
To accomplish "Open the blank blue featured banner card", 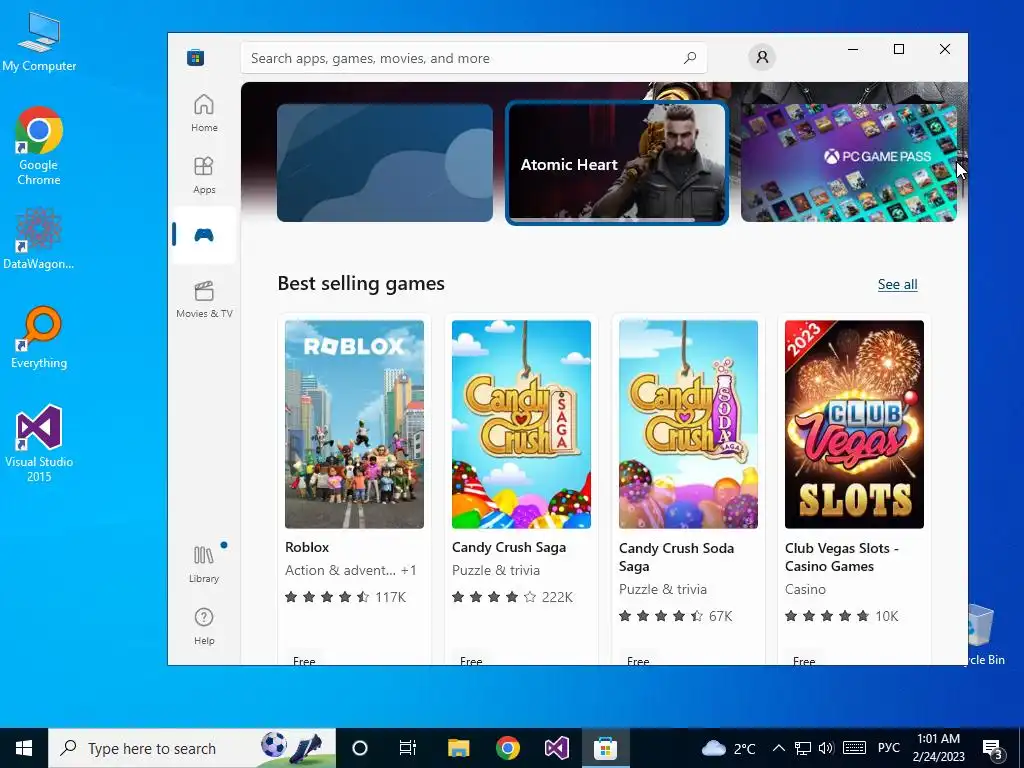I will click(x=385, y=163).
